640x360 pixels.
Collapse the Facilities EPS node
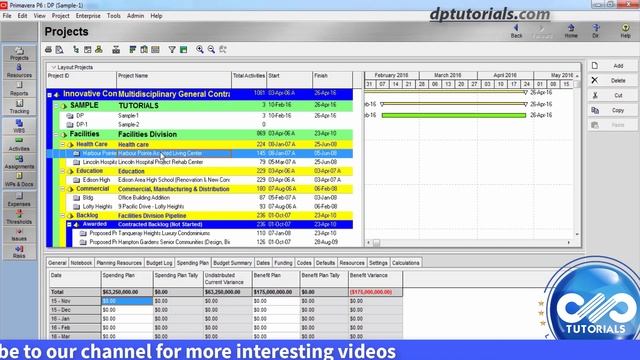[56, 134]
